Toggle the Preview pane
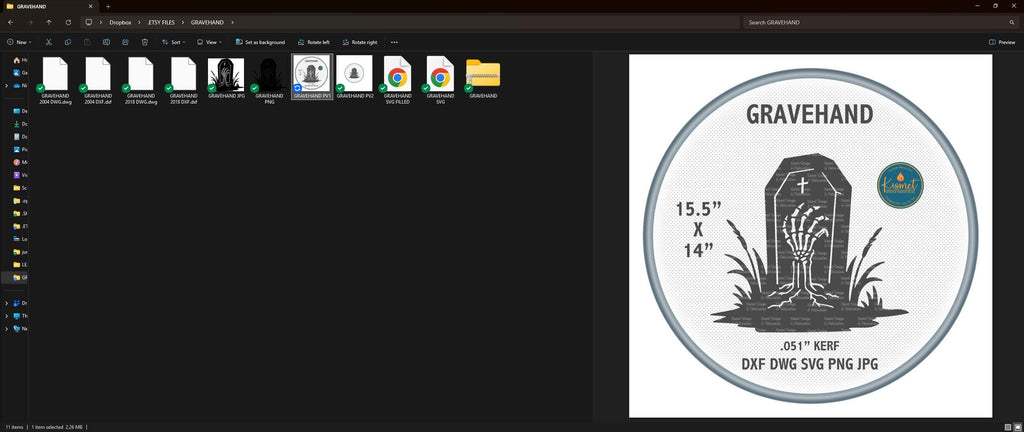Image resolution: width=1024 pixels, height=432 pixels. click(1002, 42)
